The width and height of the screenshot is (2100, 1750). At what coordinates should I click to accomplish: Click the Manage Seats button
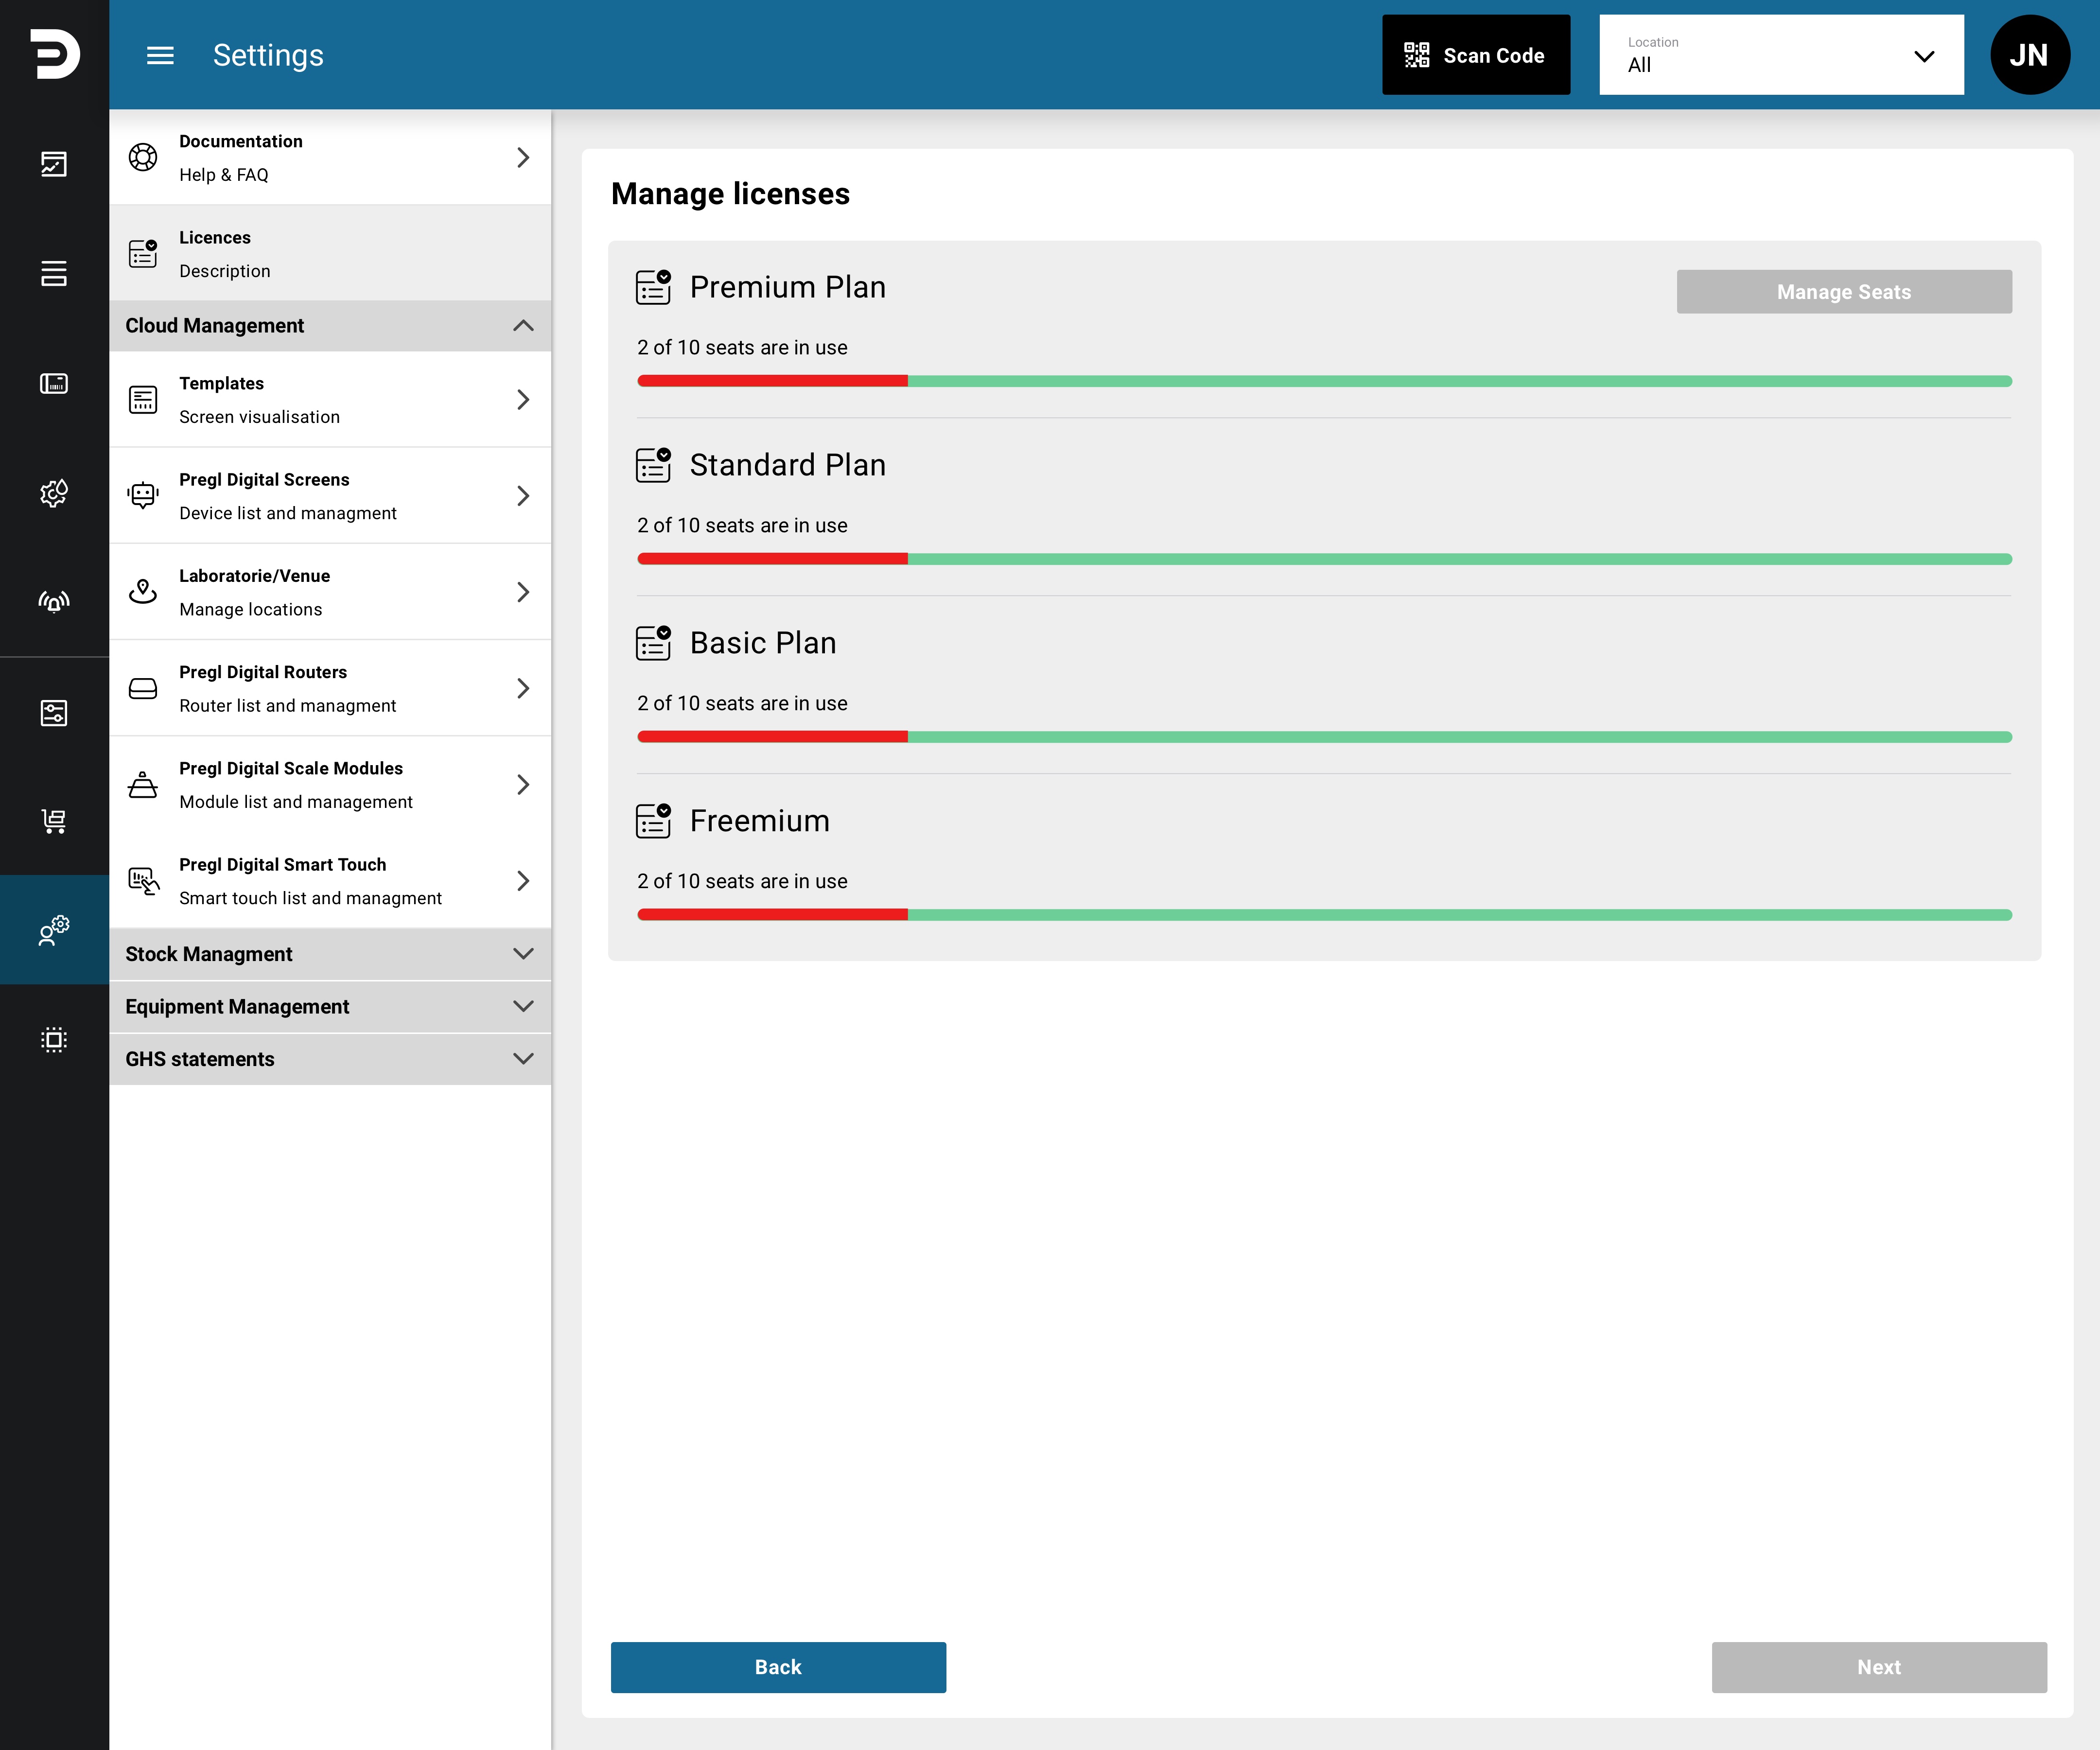1844,292
